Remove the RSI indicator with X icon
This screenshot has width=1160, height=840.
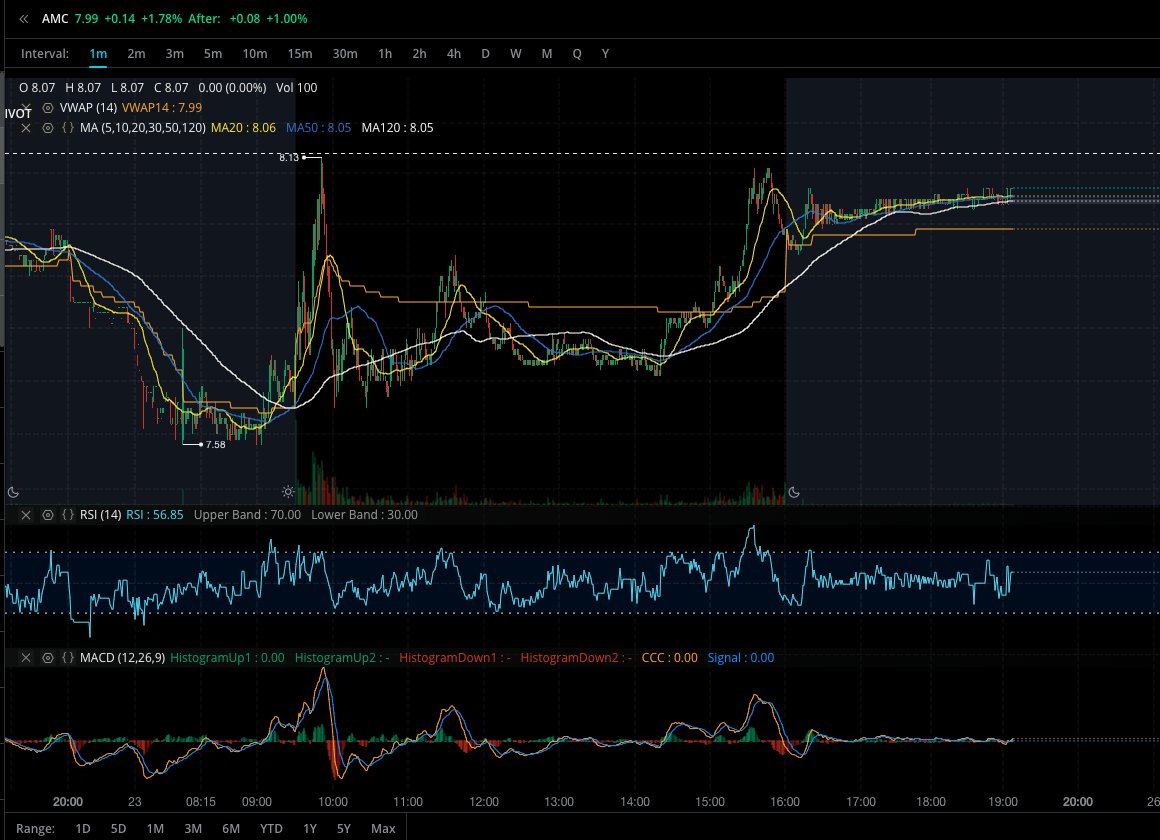(x=26, y=515)
